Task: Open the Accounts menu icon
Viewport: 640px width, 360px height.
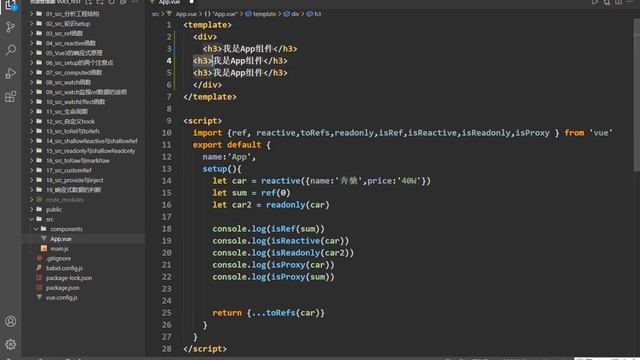Action: pos(11,321)
